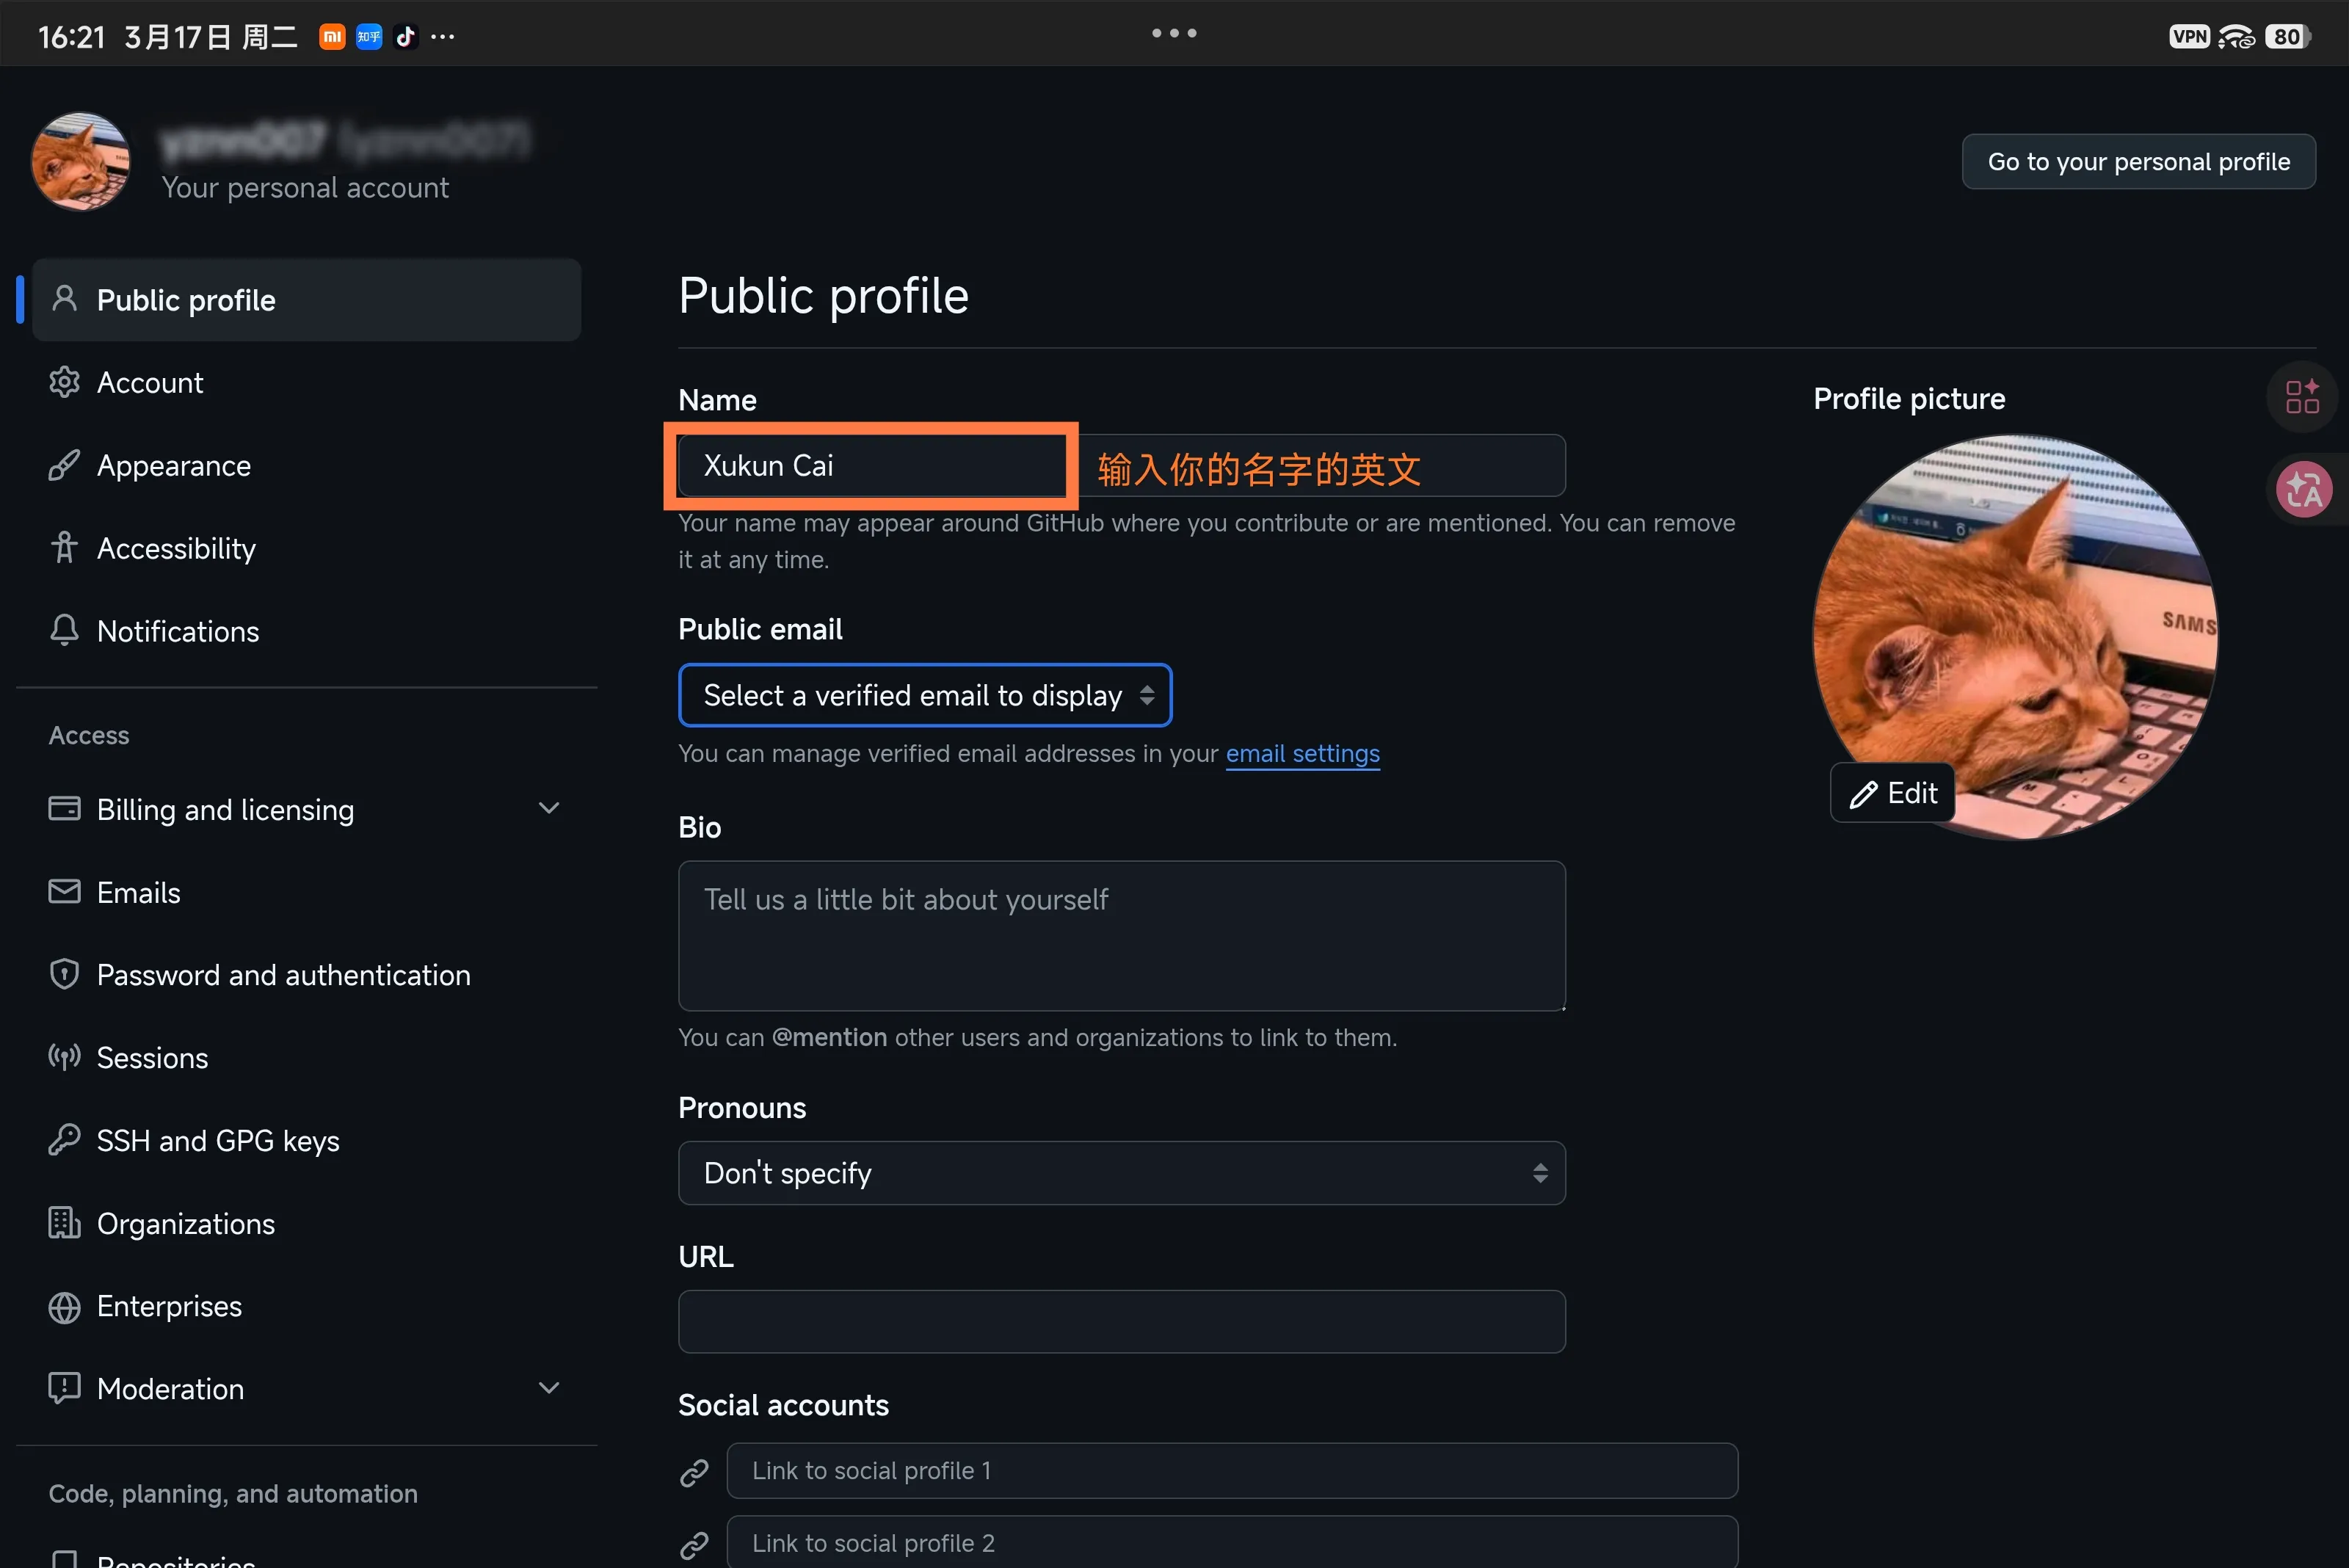This screenshot has width=2349, height=1568.
Task: Click the Public profile page heading
Action: 823,296
